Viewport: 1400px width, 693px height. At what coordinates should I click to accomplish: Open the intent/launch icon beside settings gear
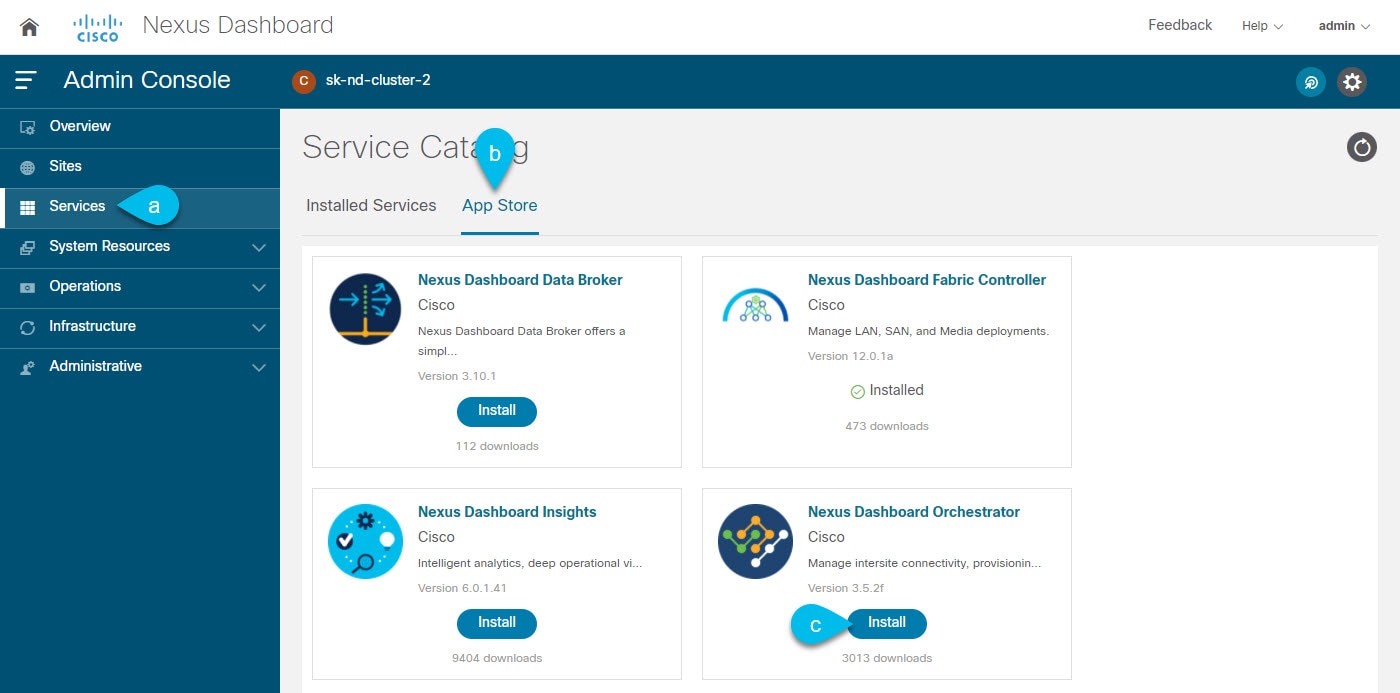[1311, 82]
